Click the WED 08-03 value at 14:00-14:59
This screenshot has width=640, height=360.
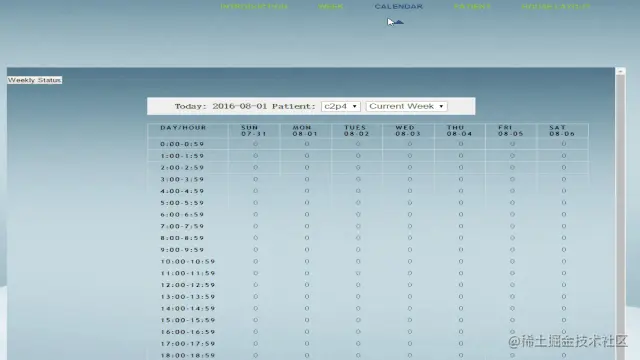pos(410,308)
